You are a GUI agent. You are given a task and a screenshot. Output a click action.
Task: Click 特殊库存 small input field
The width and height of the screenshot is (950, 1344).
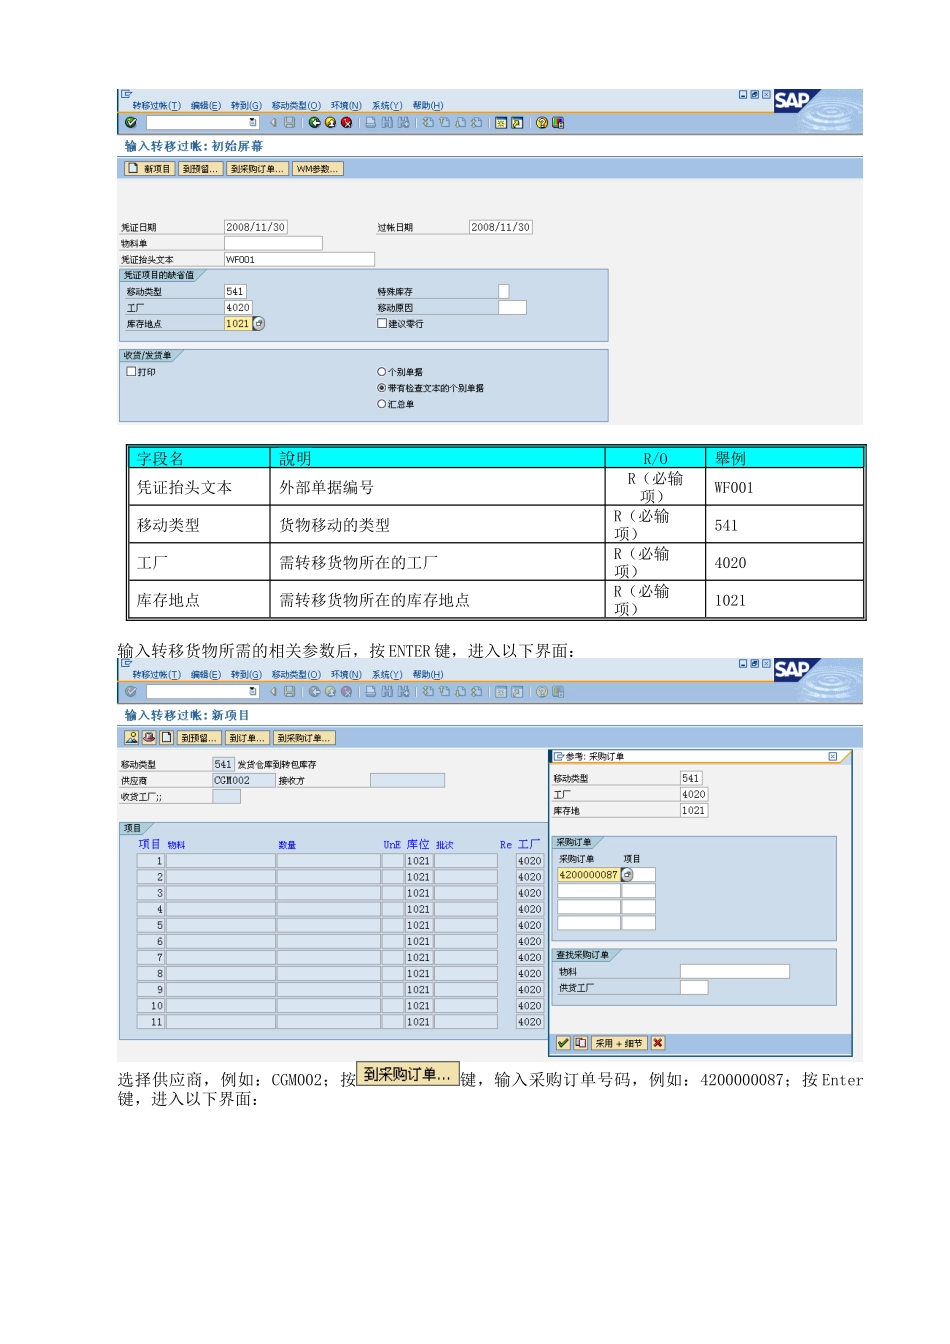[x=503, y=291]
